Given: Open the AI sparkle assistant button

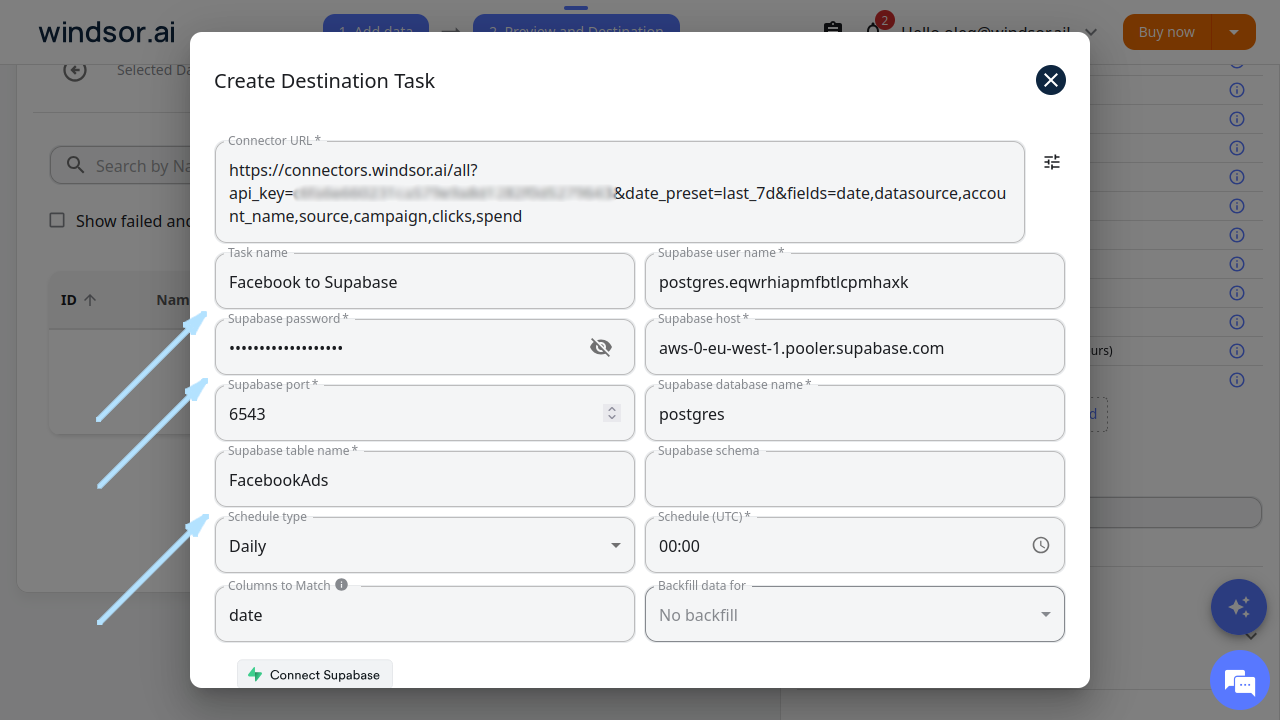Looking at the screenshot, I should pos(1239,606).
